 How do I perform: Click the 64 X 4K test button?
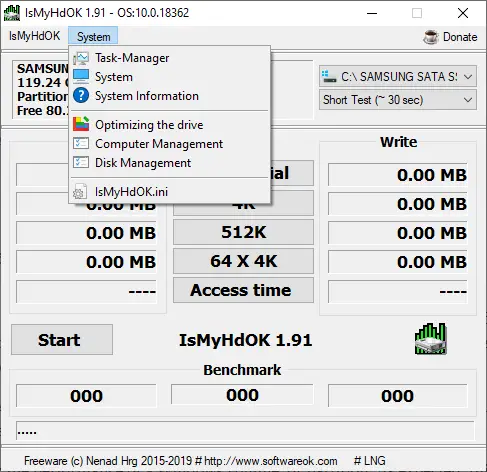click(x=243, y=261)
